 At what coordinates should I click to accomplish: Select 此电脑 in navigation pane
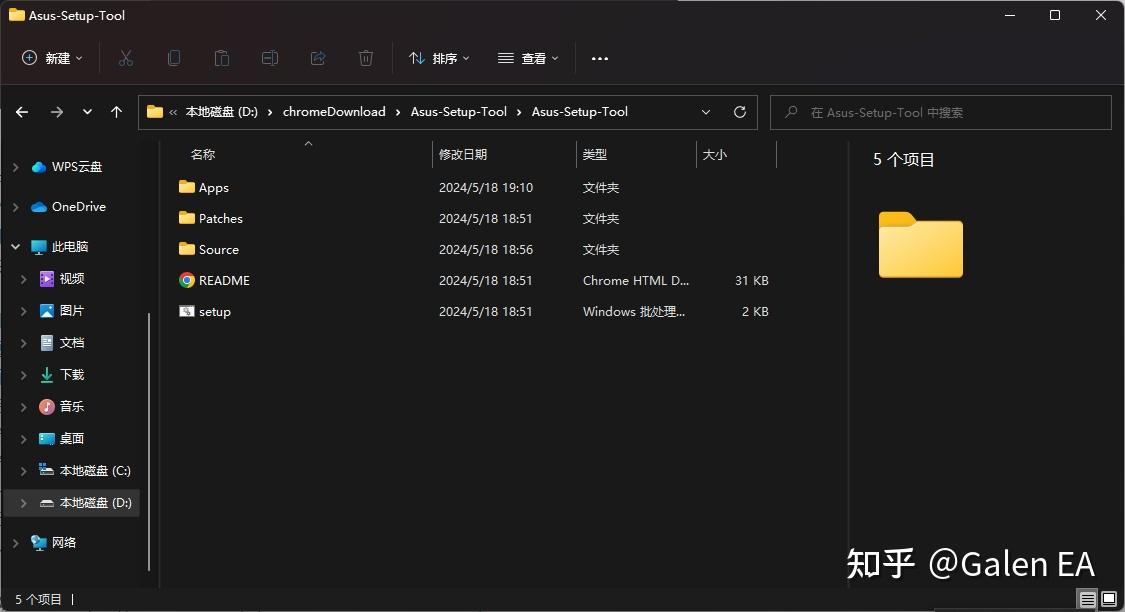[72, 246]
